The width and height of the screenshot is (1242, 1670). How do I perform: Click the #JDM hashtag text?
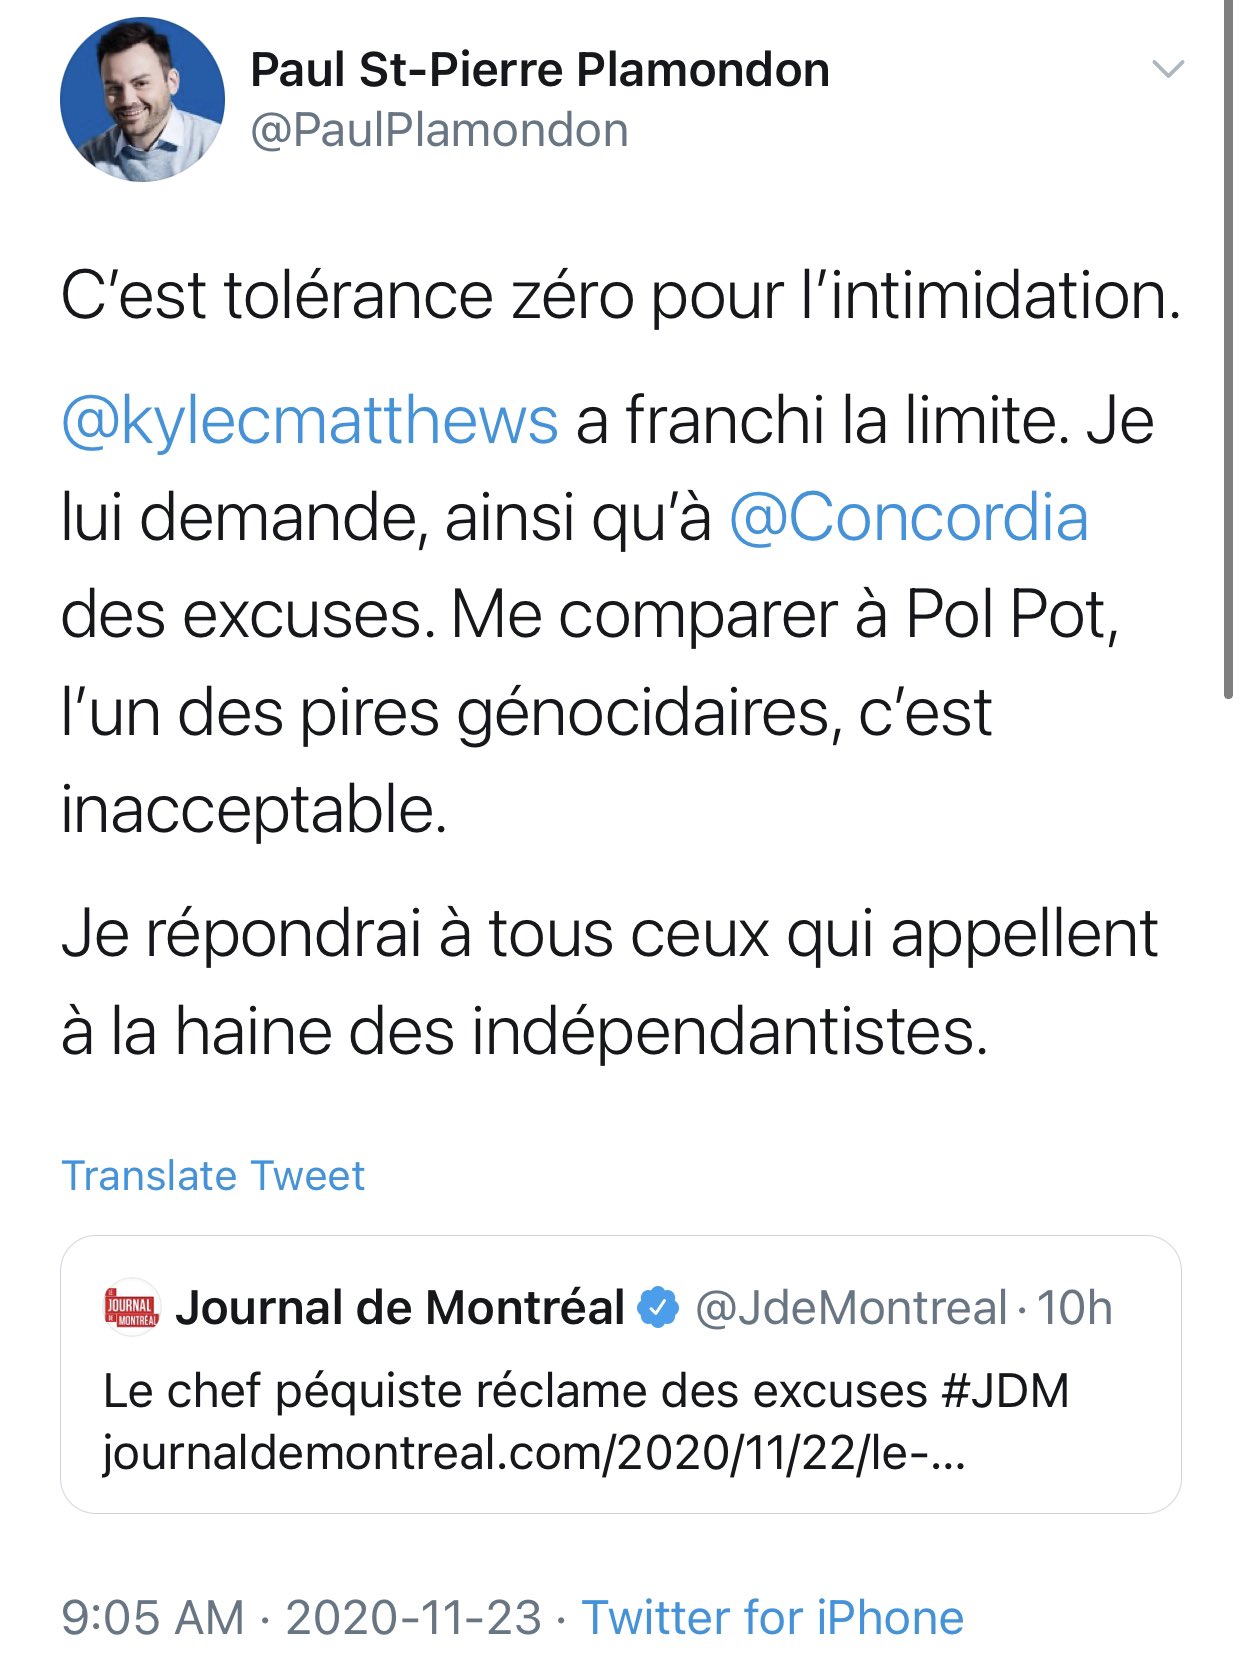[x=1006, y=1391]
